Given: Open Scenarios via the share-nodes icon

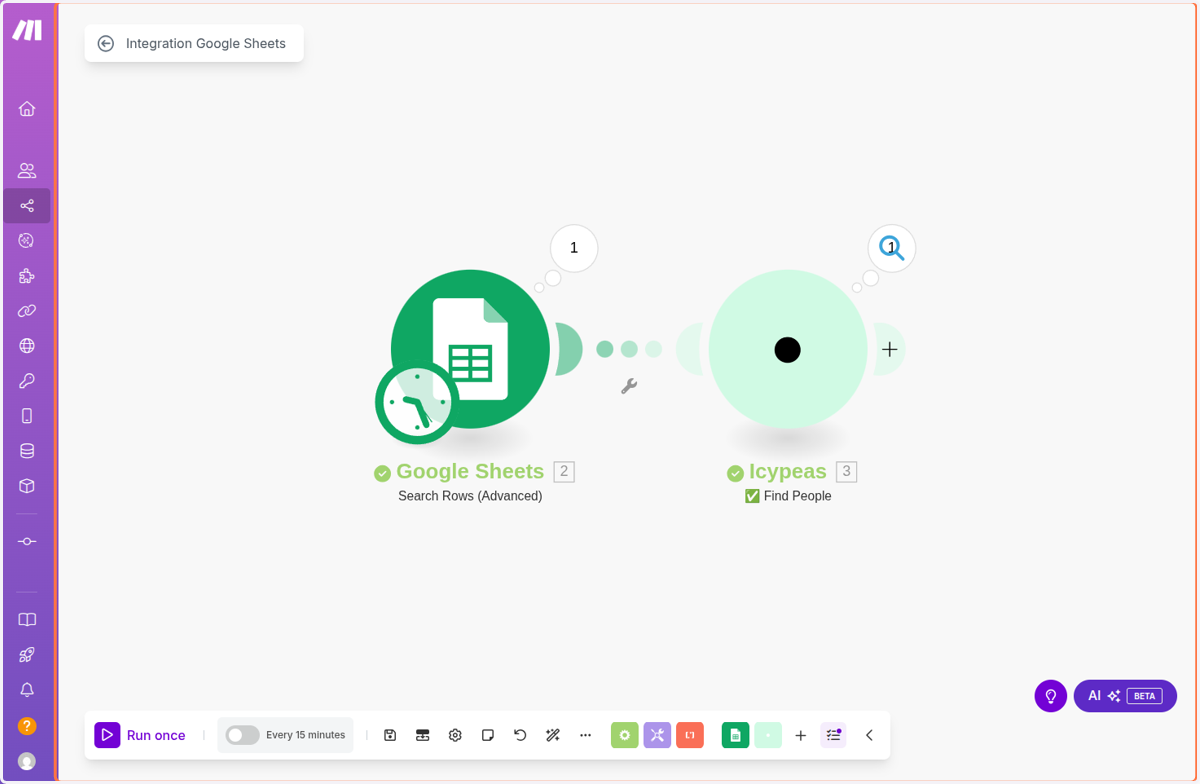Looking at the screenshot, I should tap(27, 205).
